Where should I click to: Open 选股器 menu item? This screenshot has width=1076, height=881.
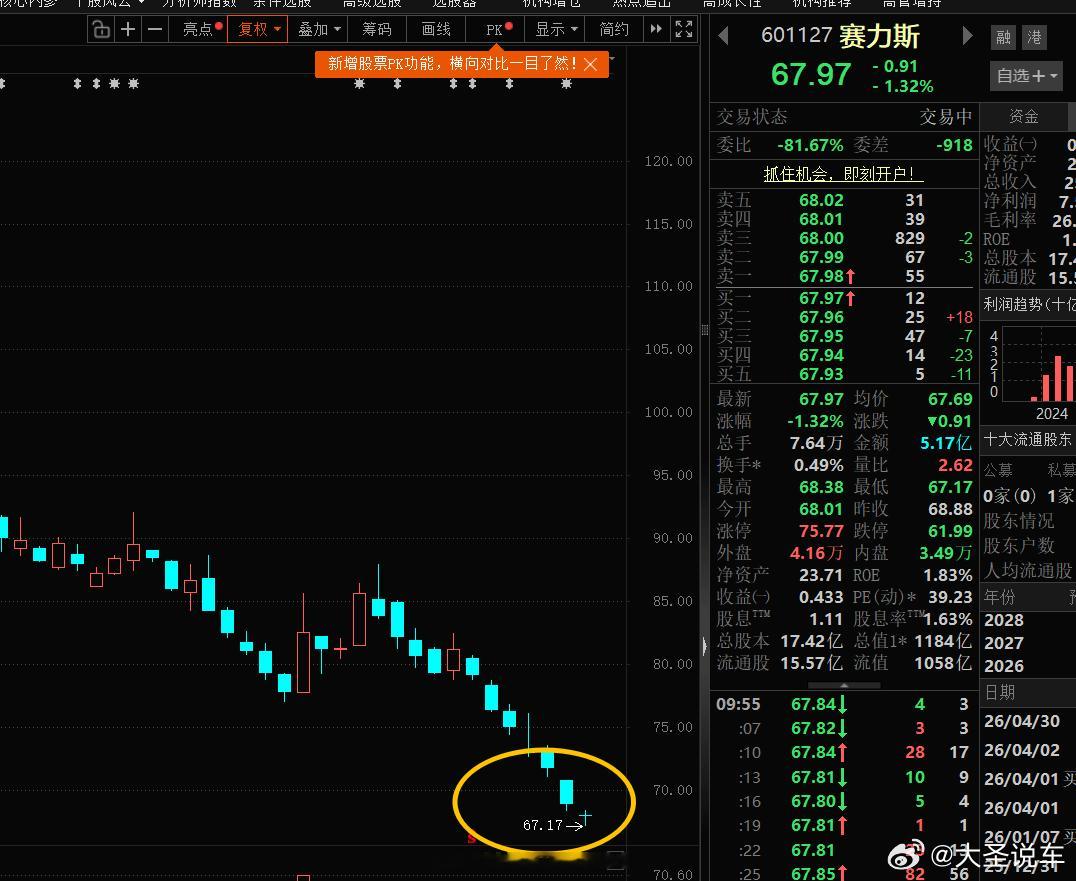tap(454, 3)
